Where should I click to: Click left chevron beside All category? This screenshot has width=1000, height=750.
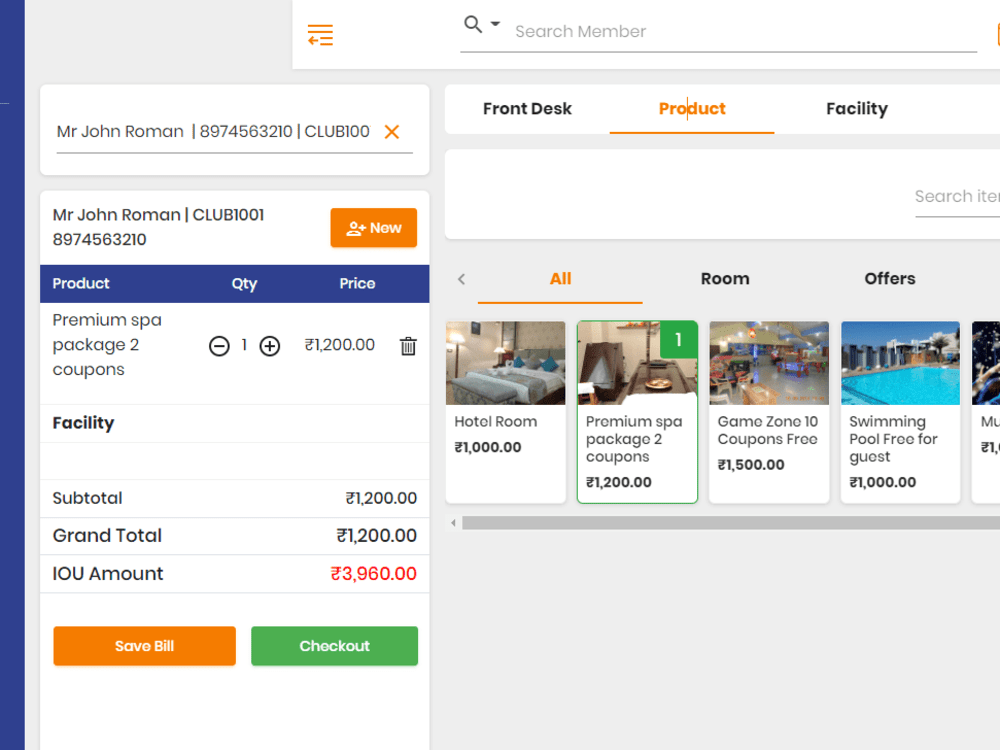461,279
